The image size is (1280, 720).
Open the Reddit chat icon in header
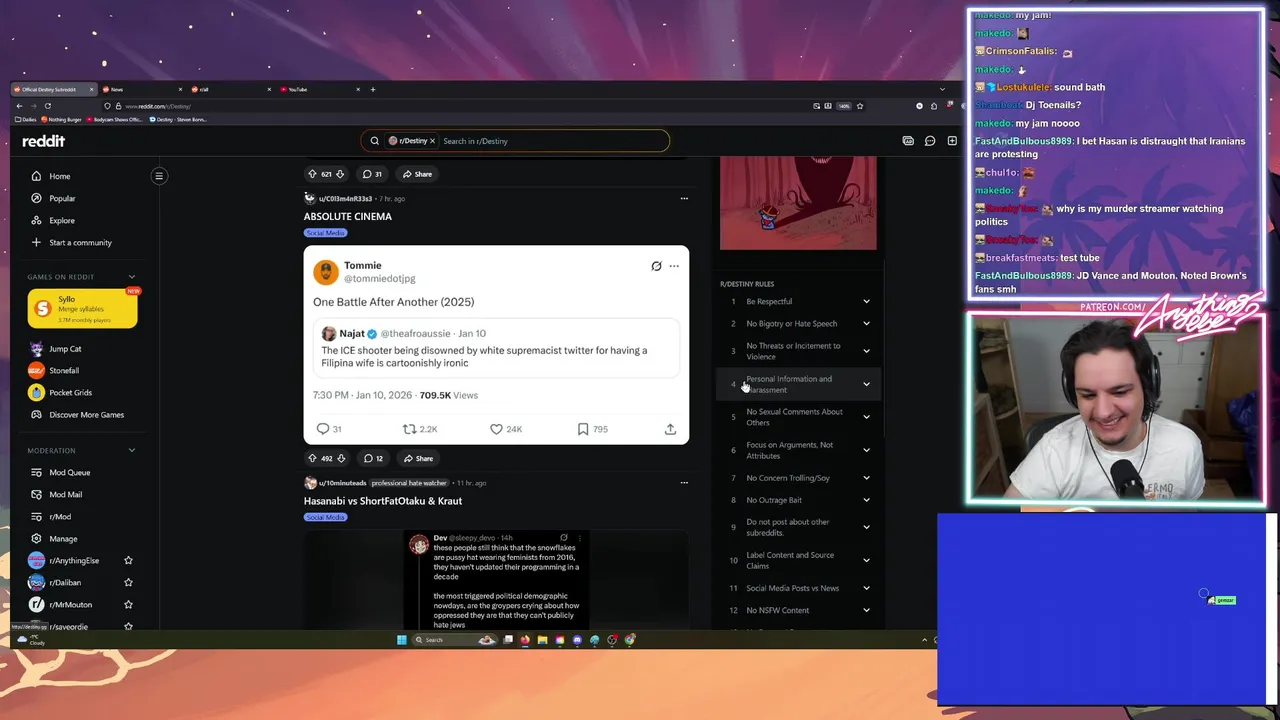click(x=930, y=141)
